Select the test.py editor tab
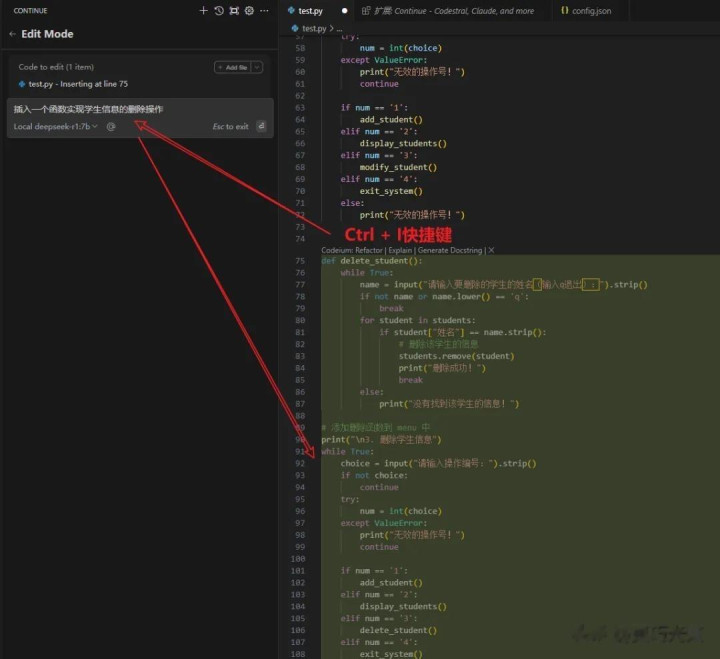The image size is (720, 659). pos(309,11)
